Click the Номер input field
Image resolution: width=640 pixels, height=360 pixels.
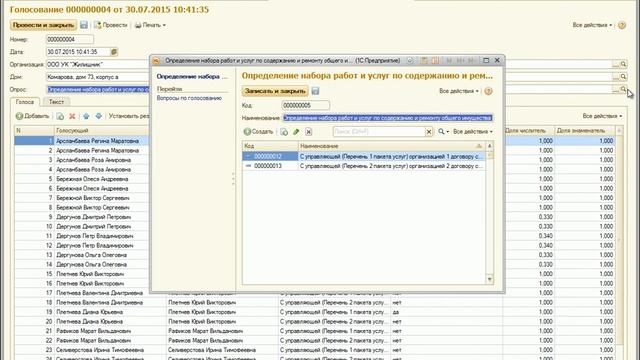tap(70, 40)
